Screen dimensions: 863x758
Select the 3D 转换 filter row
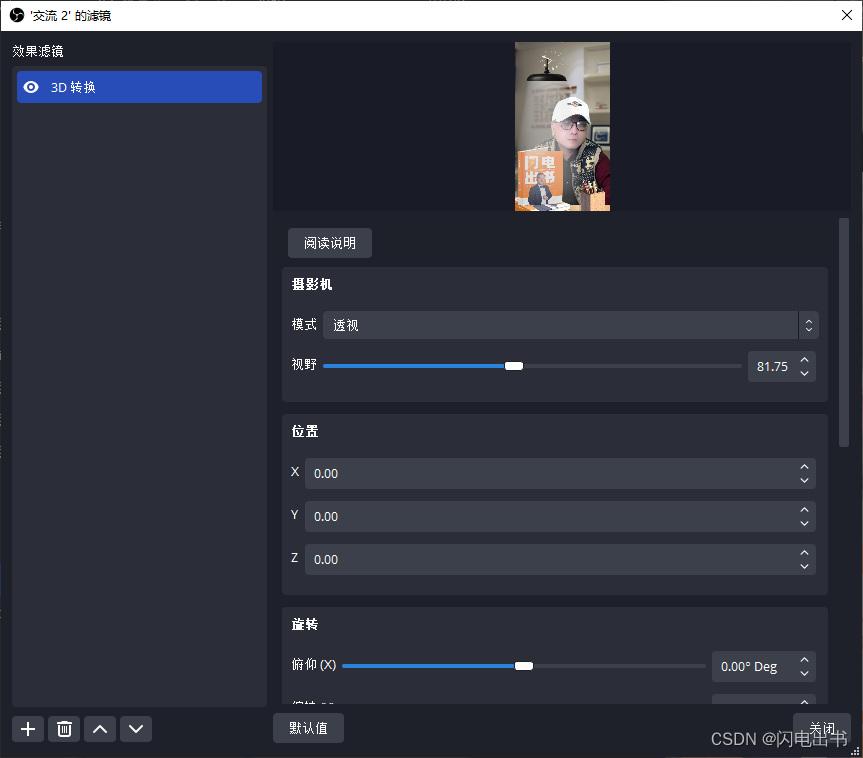pyautogui.click(x=139, y=87)
